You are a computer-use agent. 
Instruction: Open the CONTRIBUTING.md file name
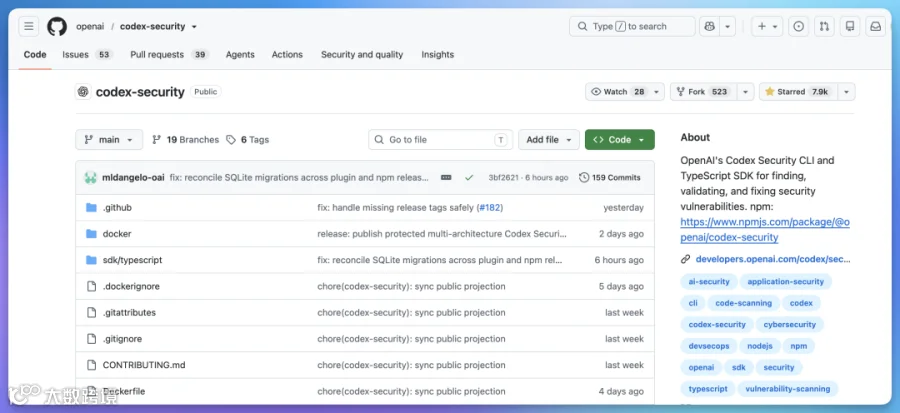click(143, 365)
